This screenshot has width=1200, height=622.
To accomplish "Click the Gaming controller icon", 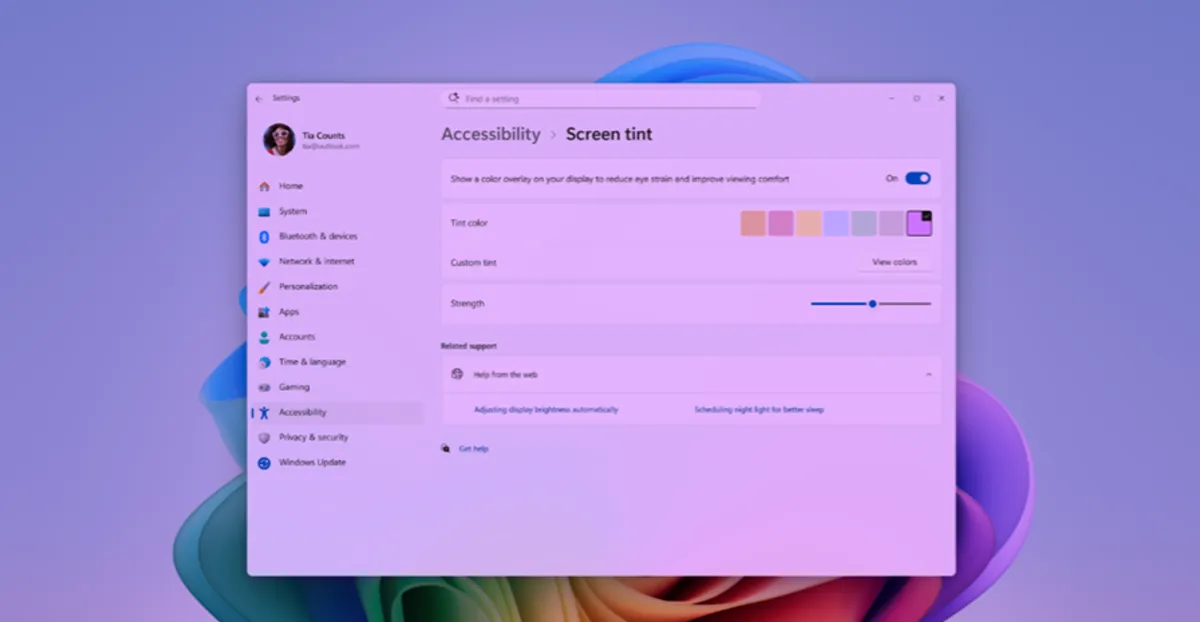I will tap(264, 387).
